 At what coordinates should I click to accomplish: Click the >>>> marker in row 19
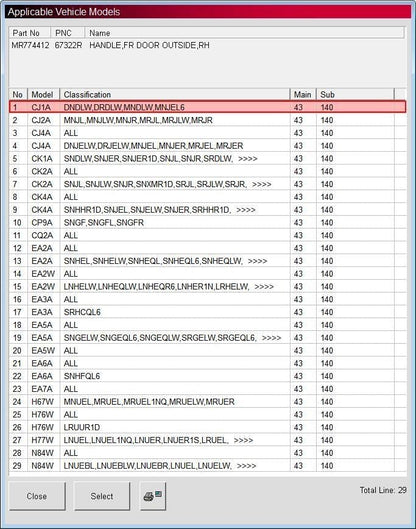click(x=271, y=338)
